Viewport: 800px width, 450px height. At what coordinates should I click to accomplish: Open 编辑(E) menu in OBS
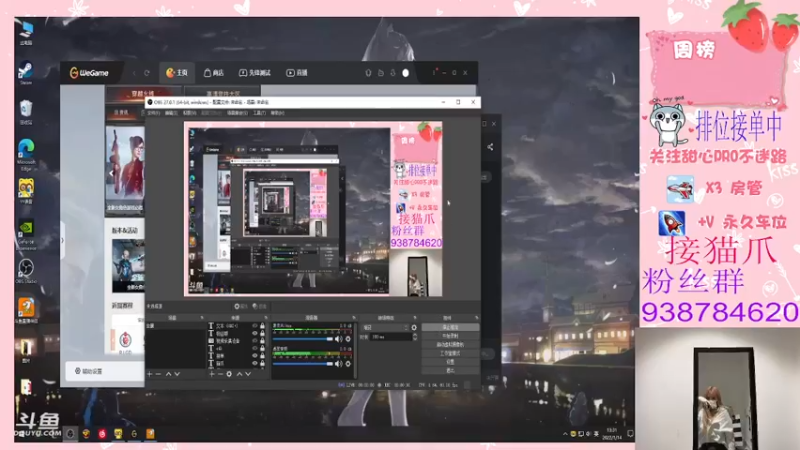[x=171, y=113]
